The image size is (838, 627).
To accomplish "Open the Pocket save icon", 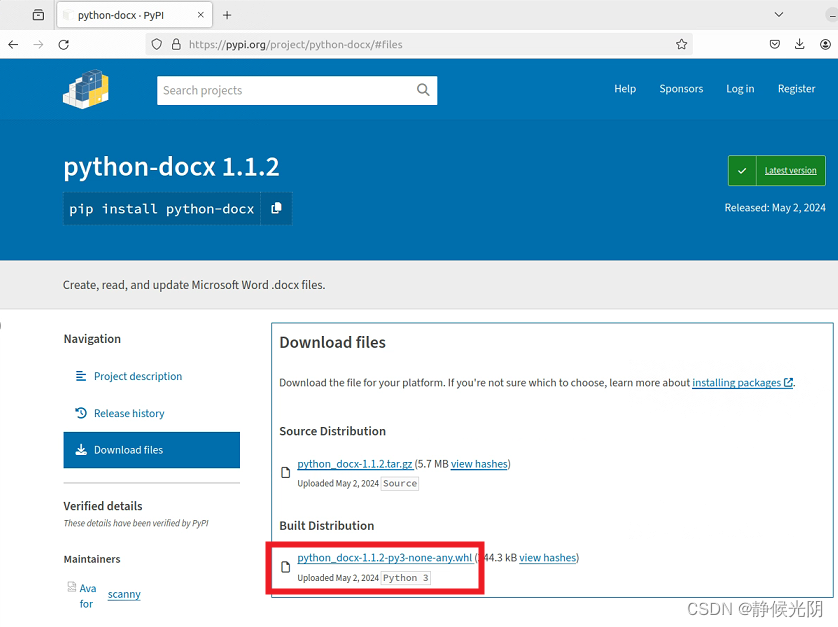I will 774,44.
